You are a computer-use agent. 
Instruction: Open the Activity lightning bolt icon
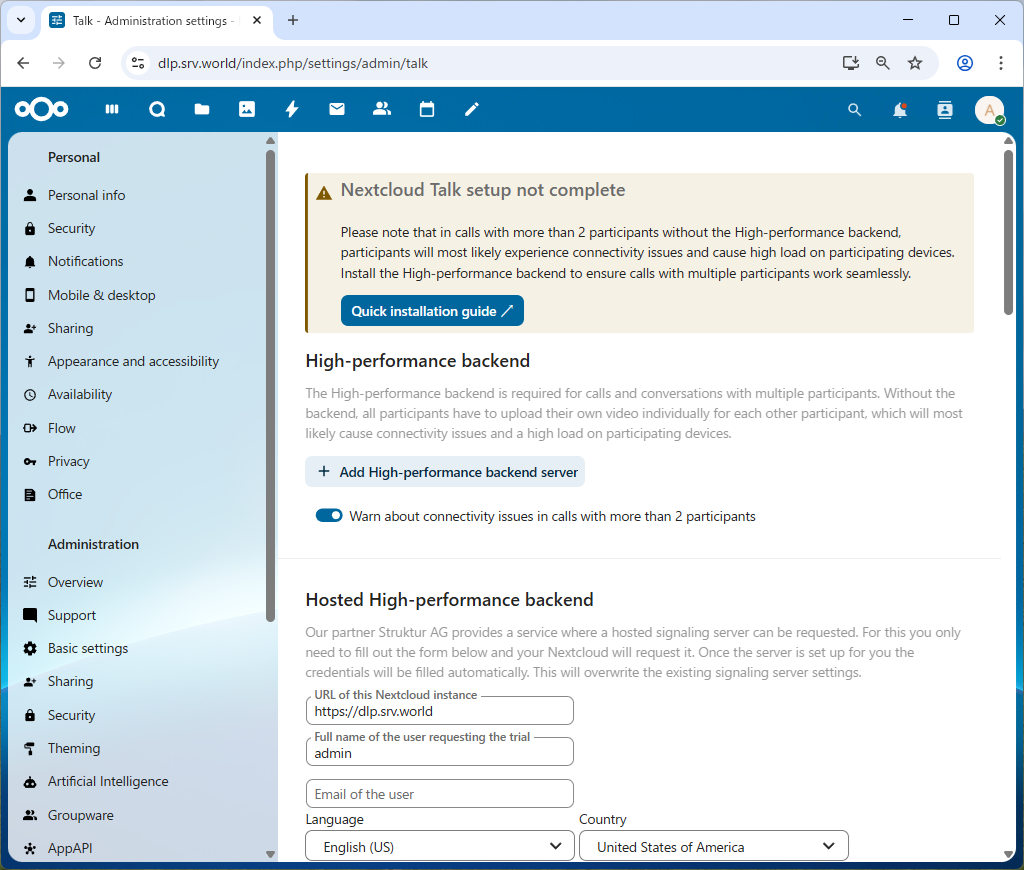coord(292,110)
